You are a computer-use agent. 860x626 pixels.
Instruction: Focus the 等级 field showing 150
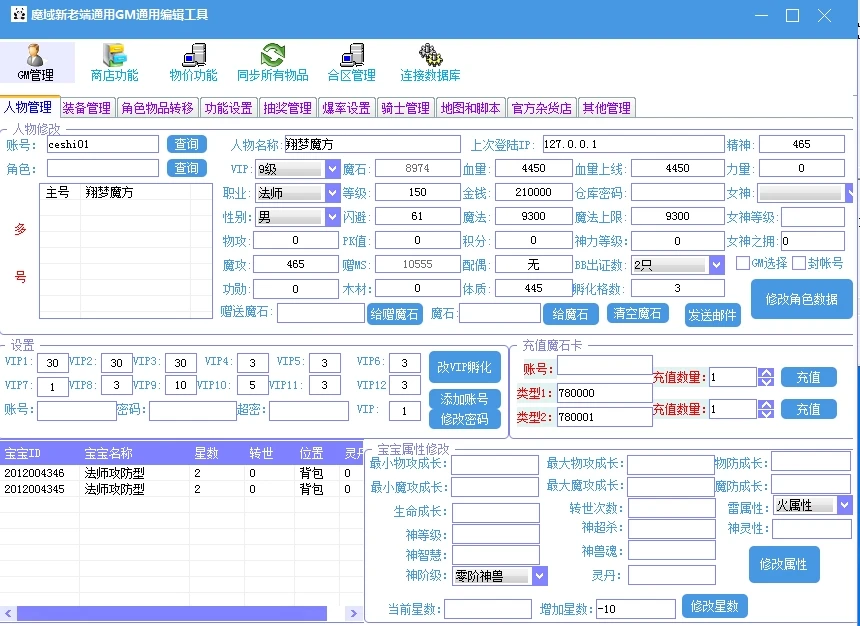click(417, 192)
